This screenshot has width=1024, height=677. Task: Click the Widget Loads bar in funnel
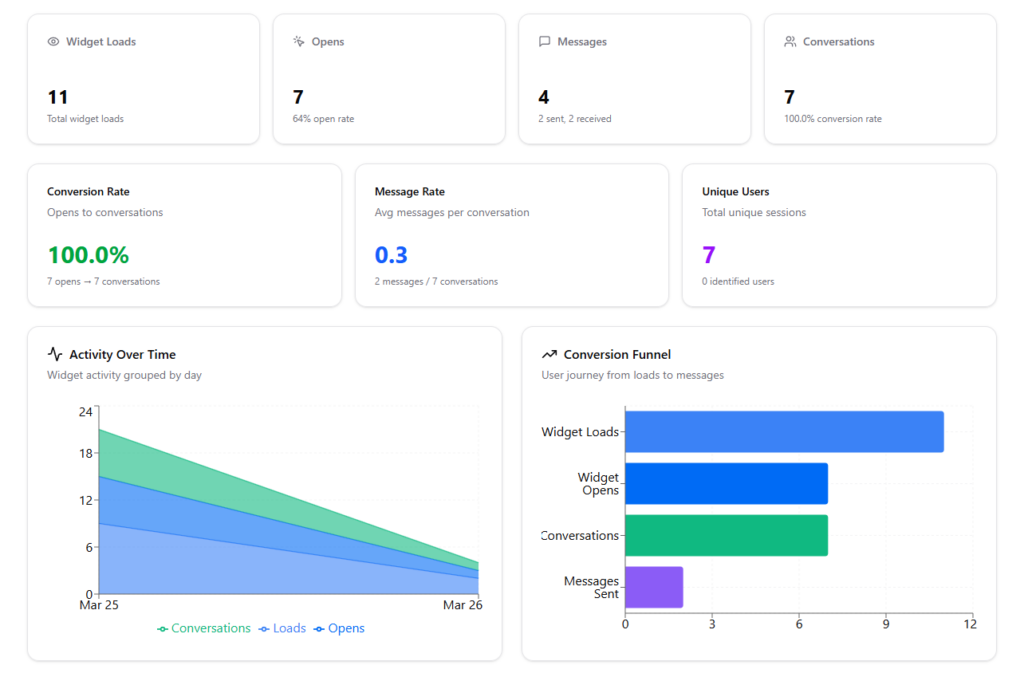(784, 432)
